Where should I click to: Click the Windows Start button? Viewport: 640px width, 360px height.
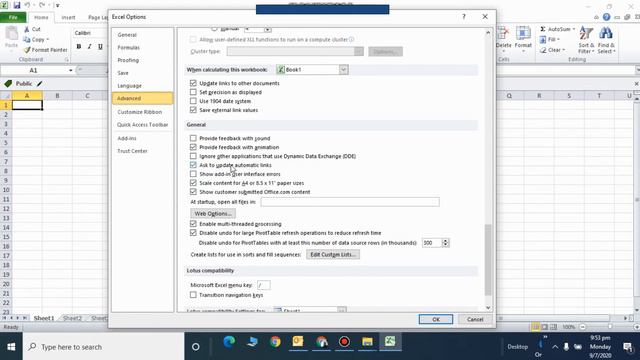coord(11,347)
